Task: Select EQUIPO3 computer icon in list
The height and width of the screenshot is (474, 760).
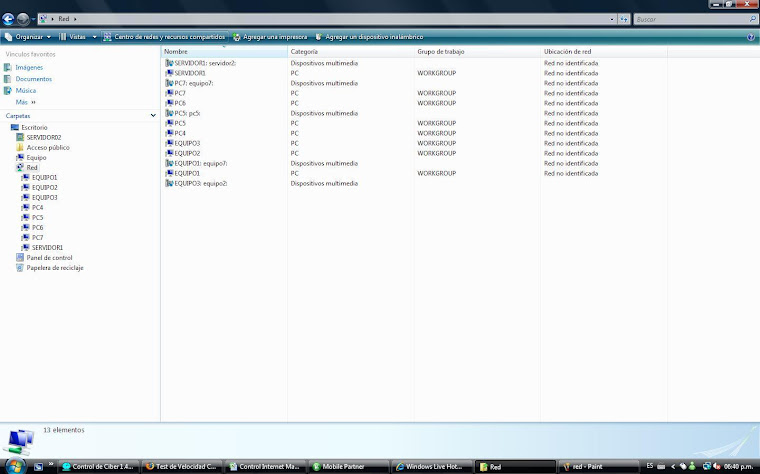Action: click(169, 143)
